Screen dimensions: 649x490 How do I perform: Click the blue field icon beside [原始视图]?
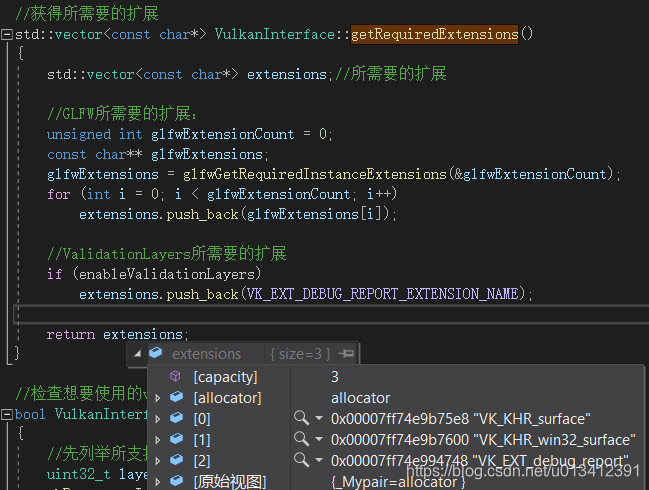(x=177, y=480)
